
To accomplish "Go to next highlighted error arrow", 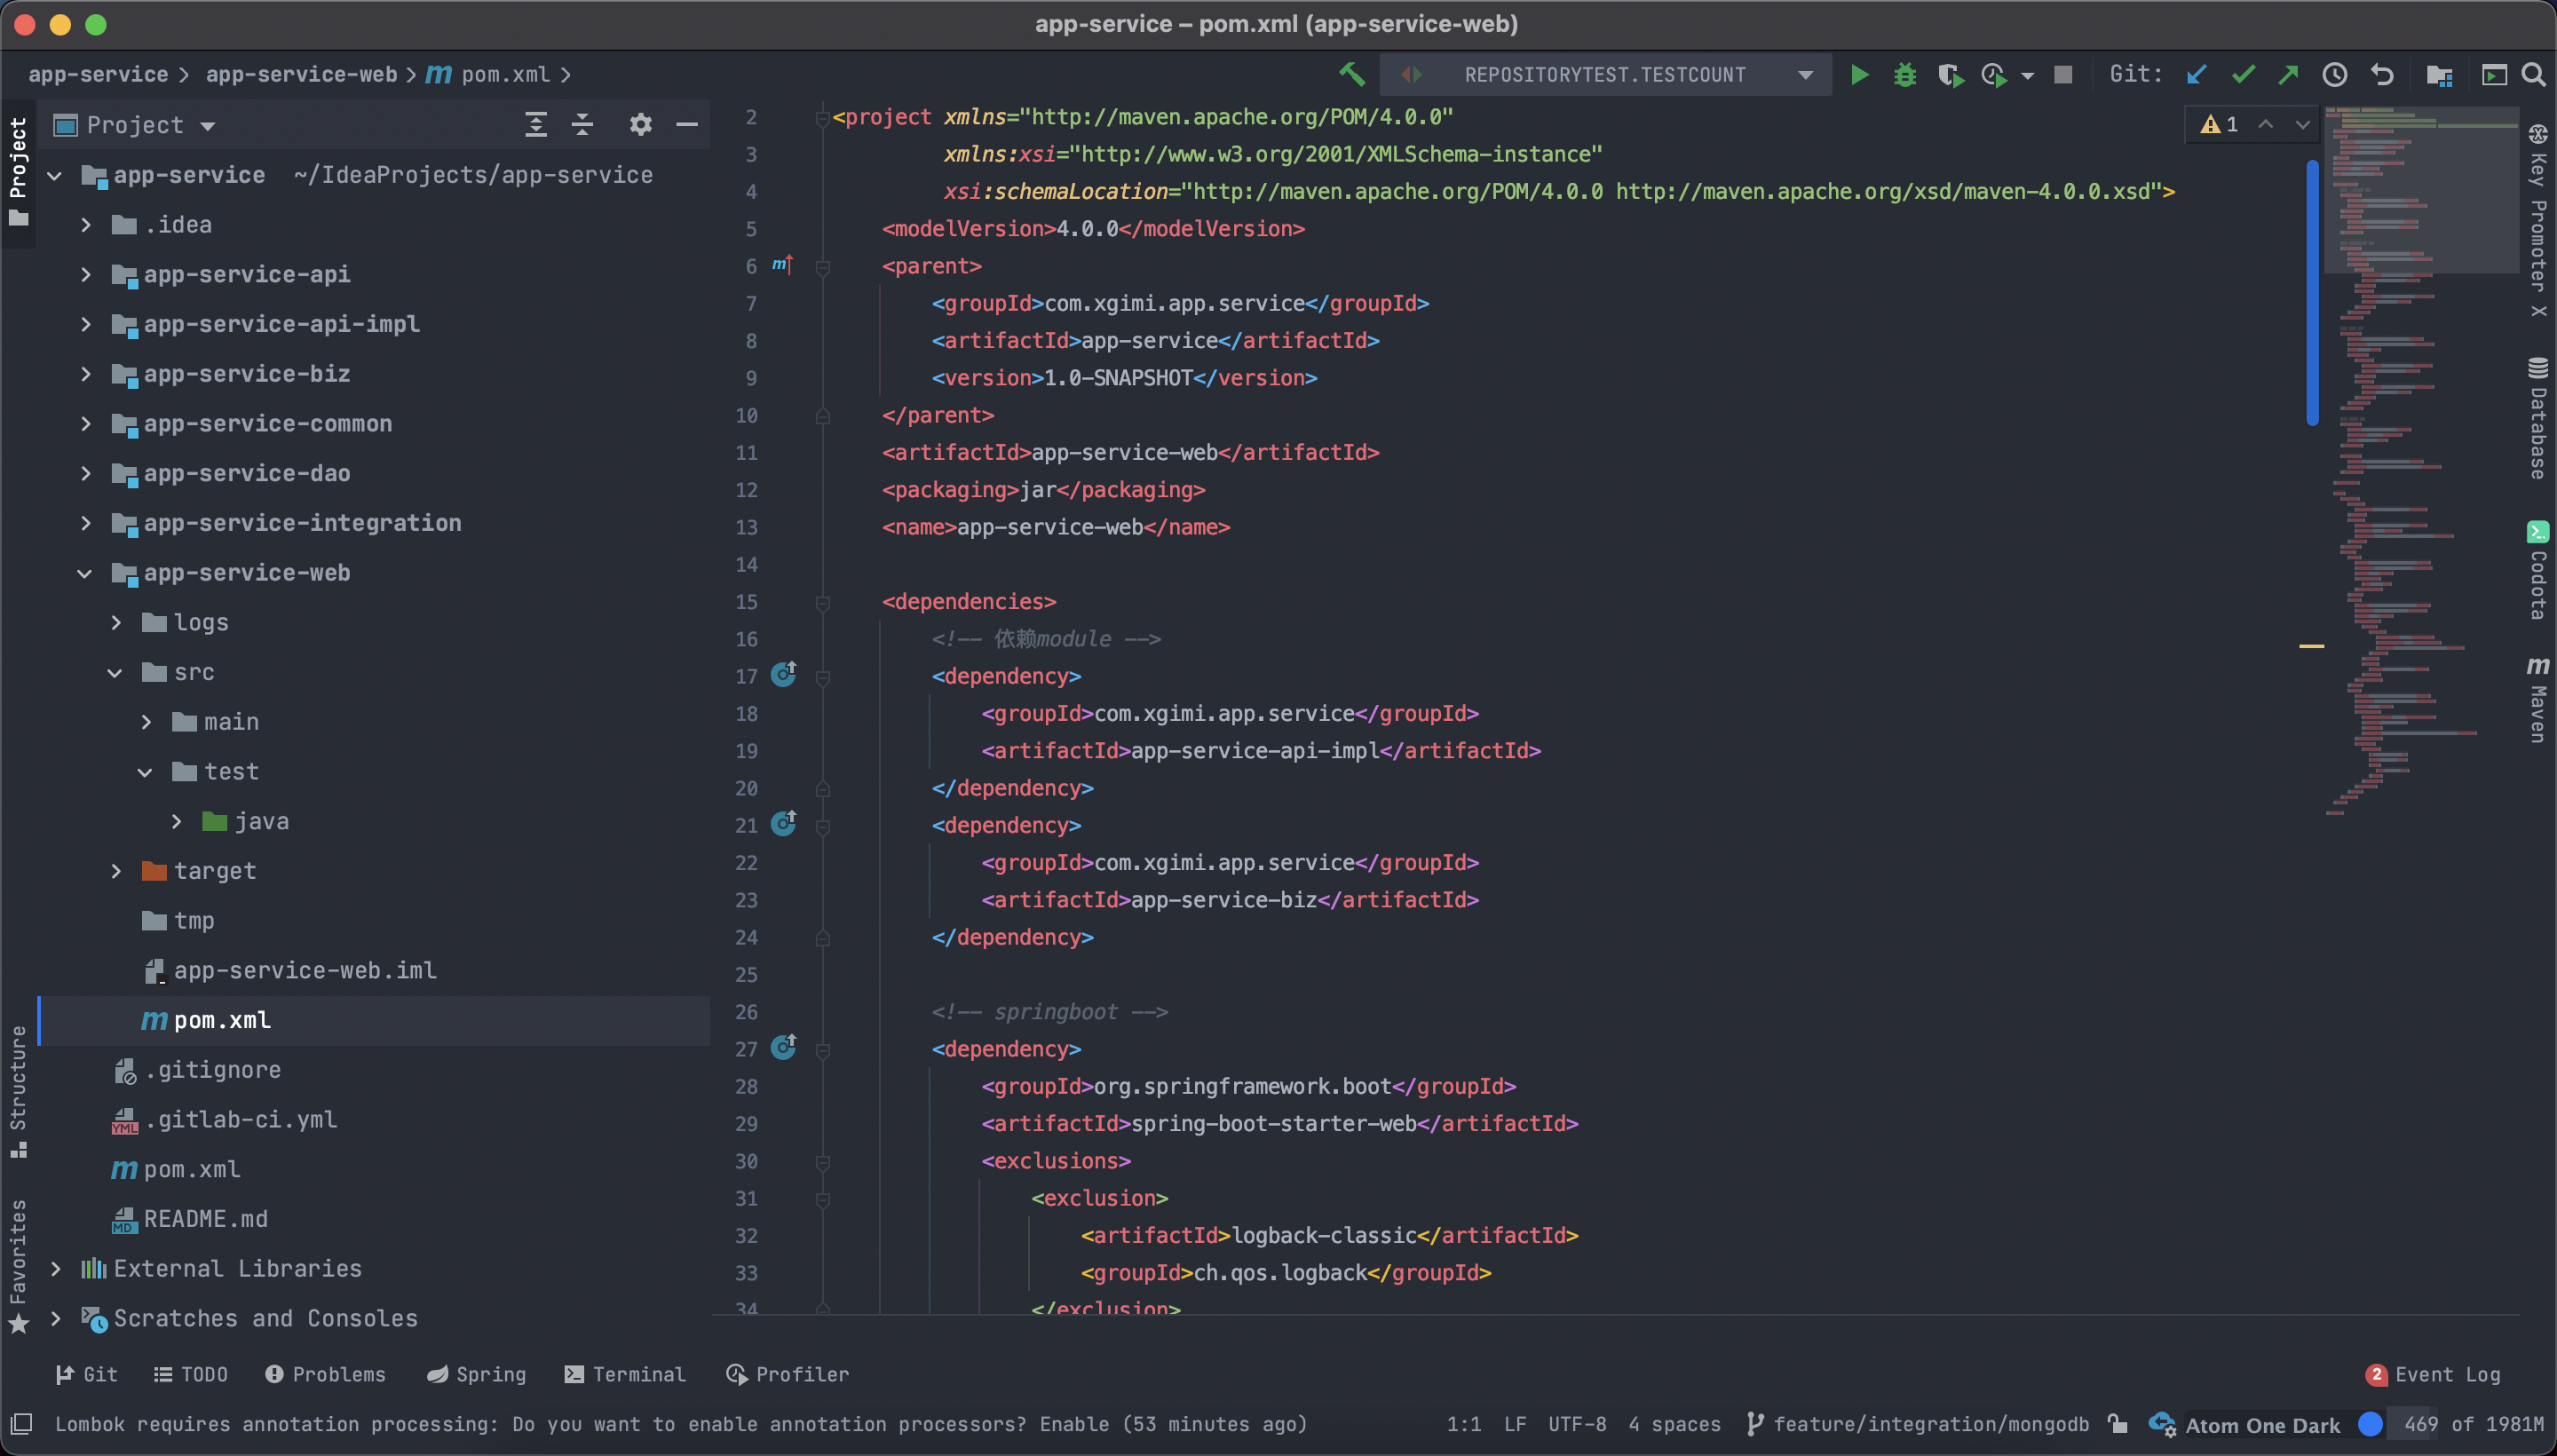I will tap(2303, 125).
